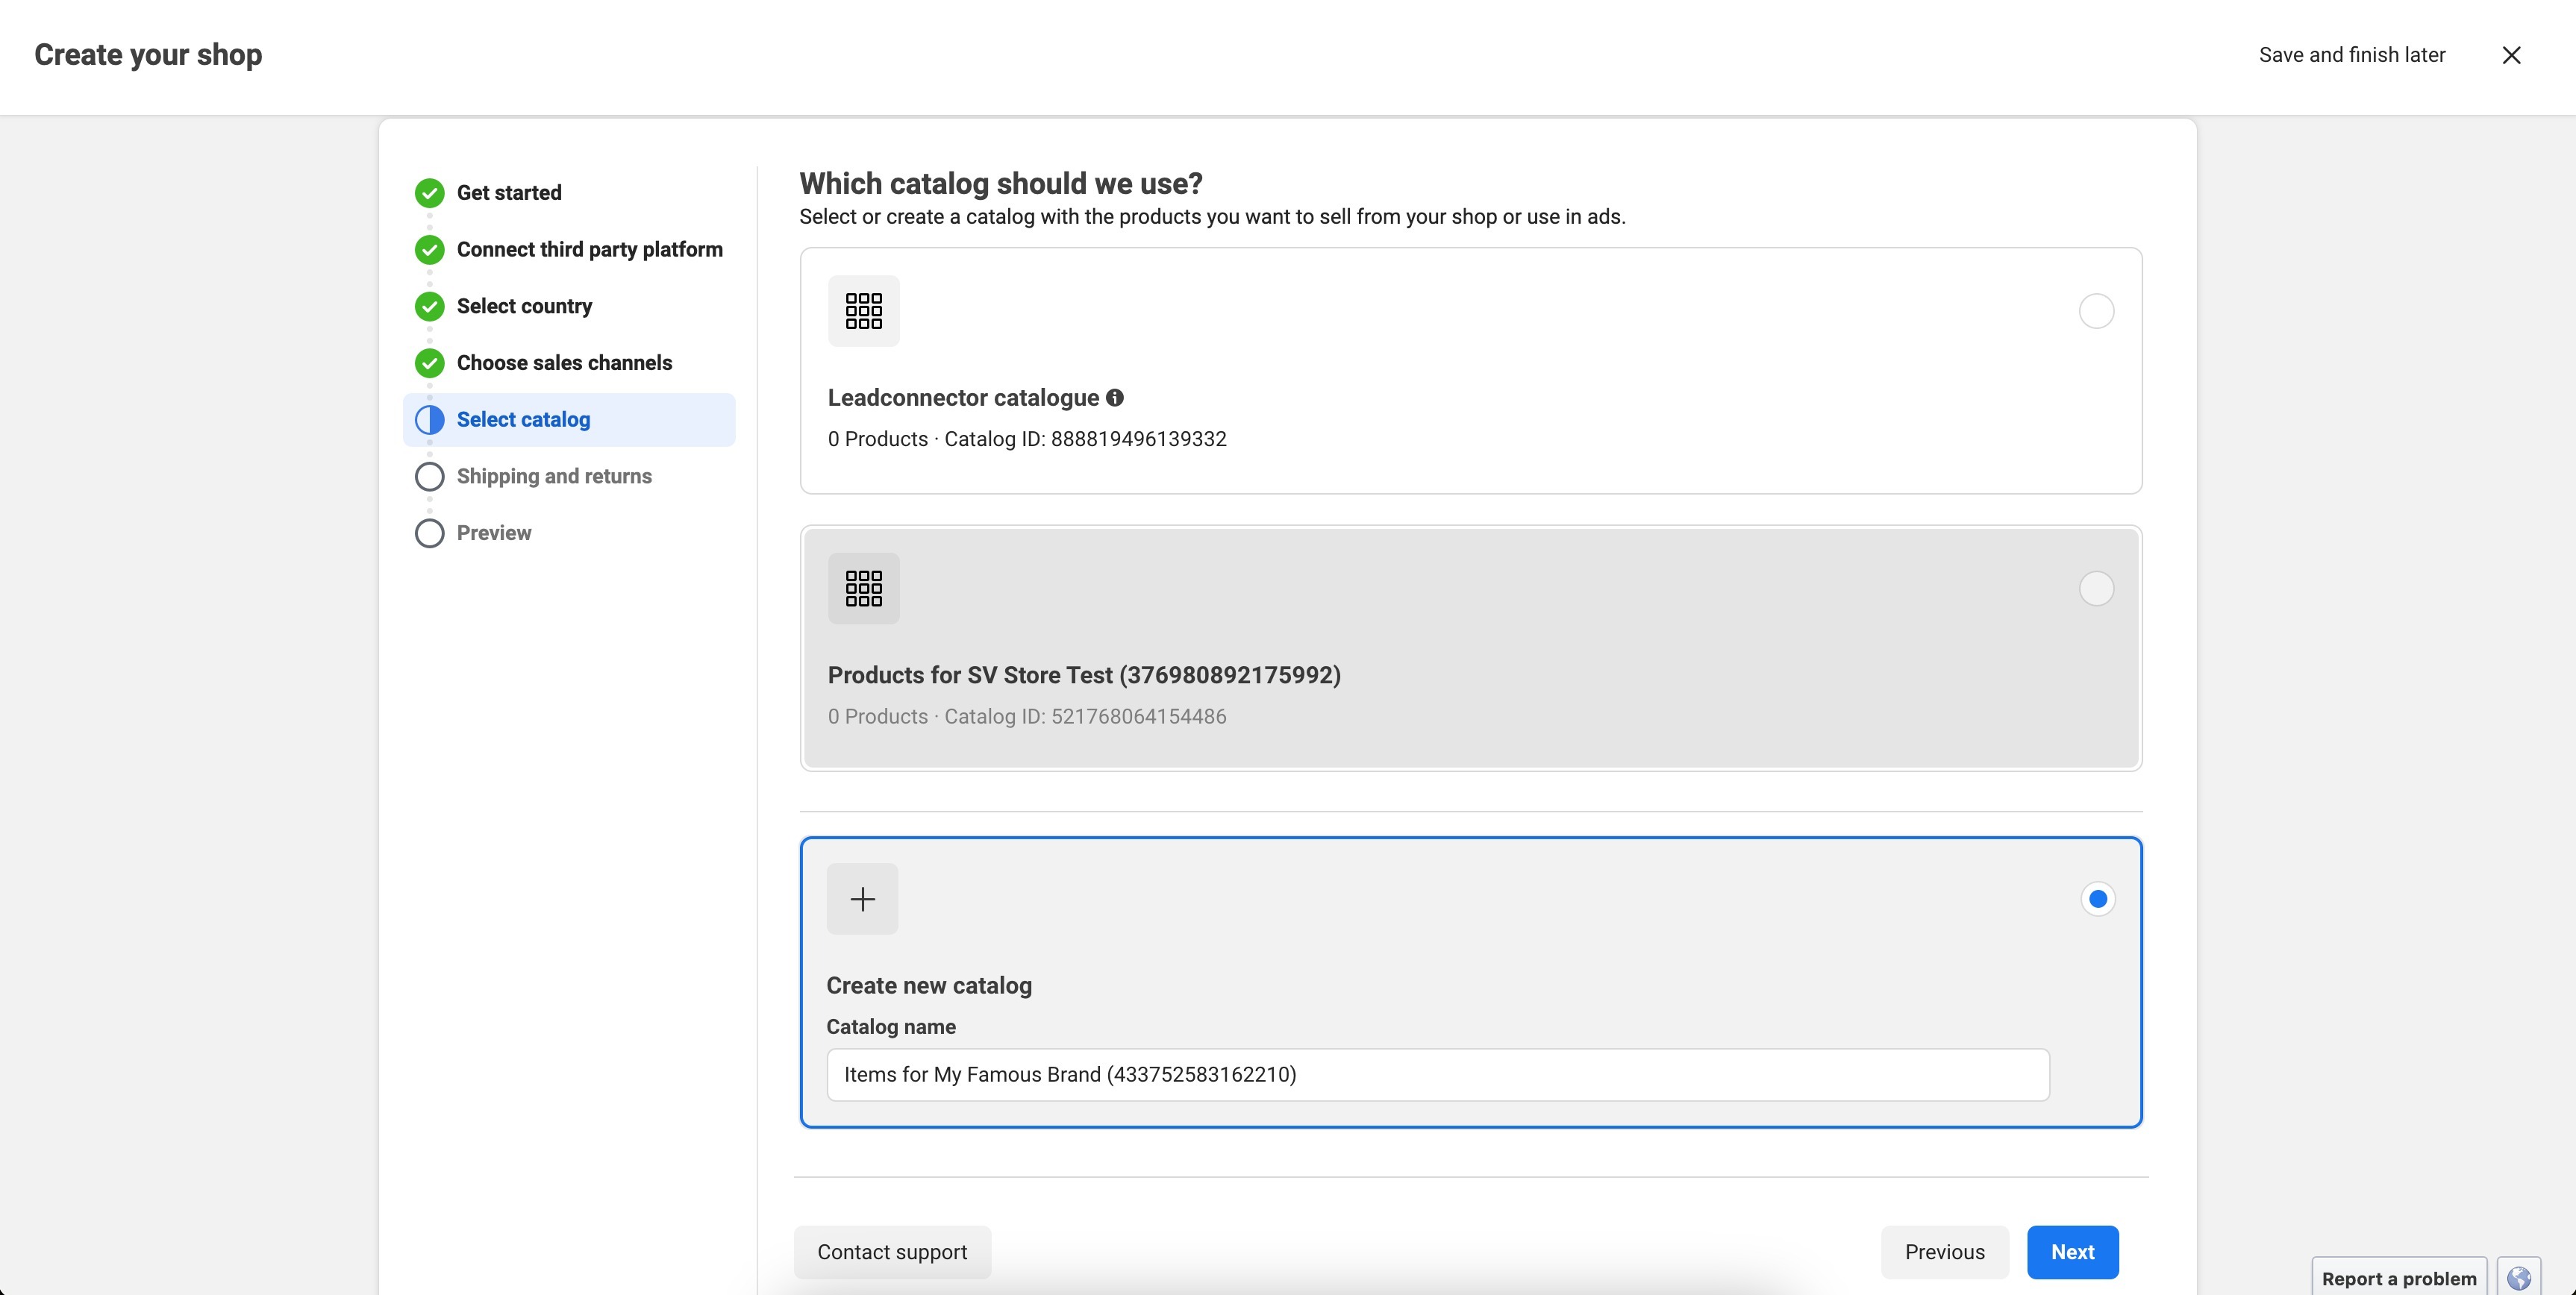The height and width of the screenshot is (1295, 2576).
Task: Select the Leadconnector catalogue radio button
Action: [2096, 311]
